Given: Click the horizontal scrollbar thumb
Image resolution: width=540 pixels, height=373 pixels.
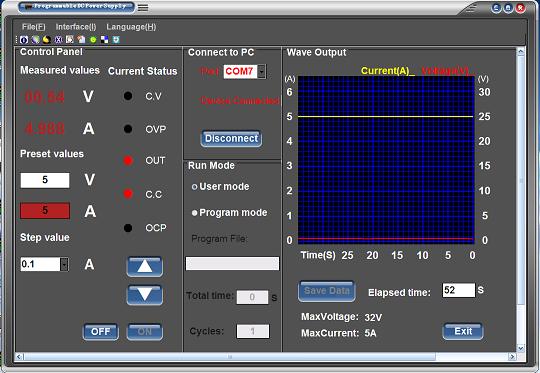Looking at the screenshot, I should pos(229,356).
